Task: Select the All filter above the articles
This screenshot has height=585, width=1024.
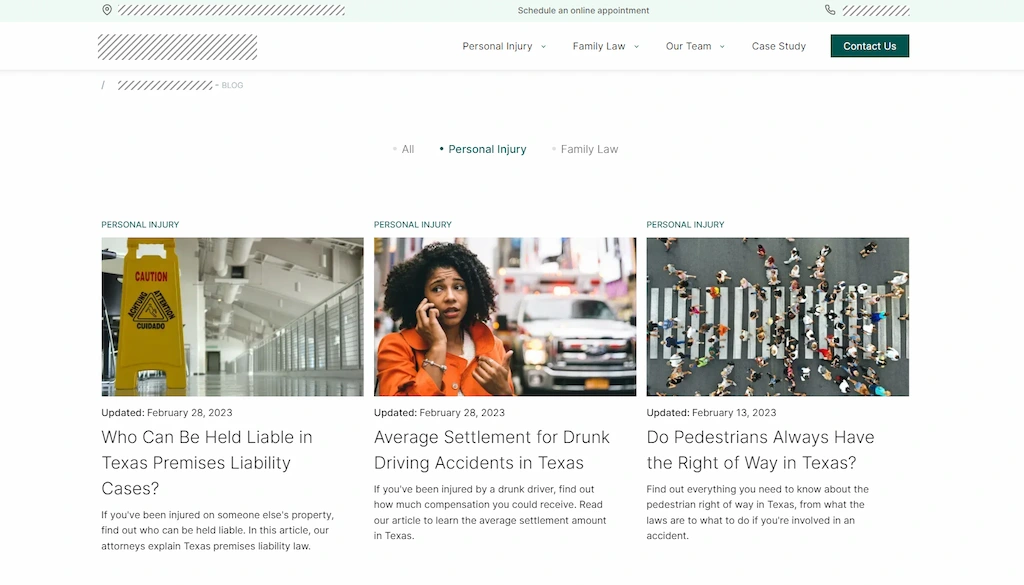Action: (408, 148)
